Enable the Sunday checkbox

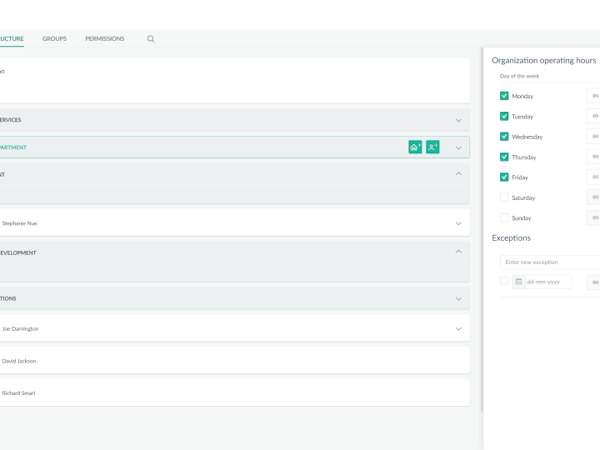tap(504, 217)
